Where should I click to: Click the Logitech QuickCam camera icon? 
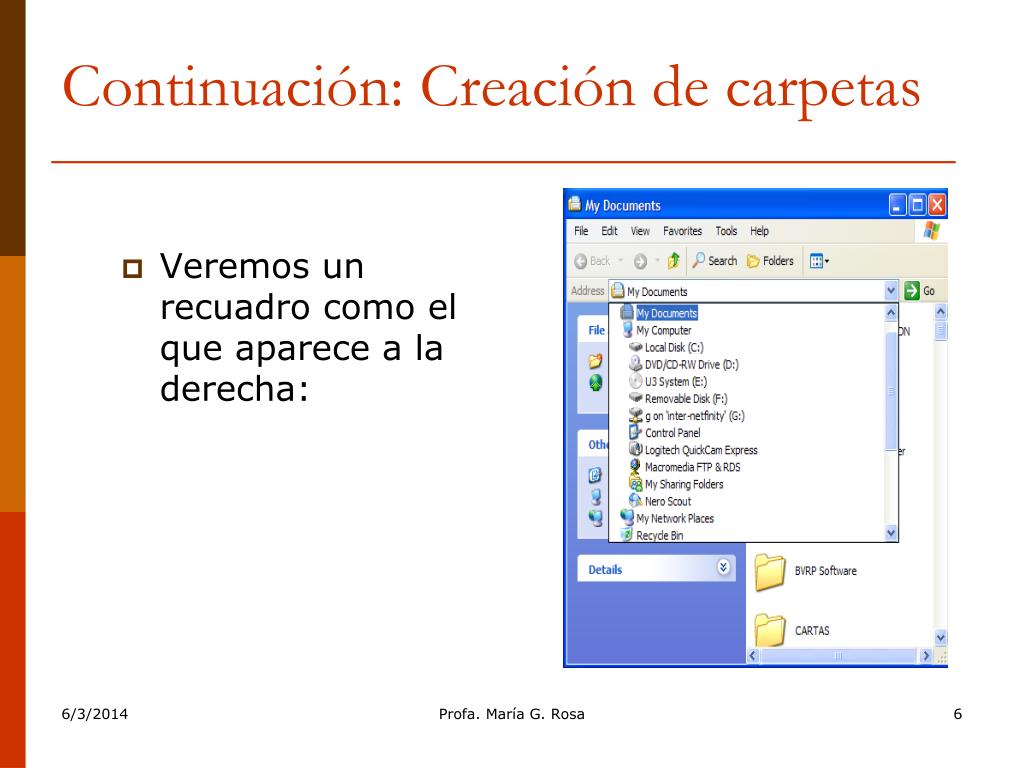pos(635,449)
